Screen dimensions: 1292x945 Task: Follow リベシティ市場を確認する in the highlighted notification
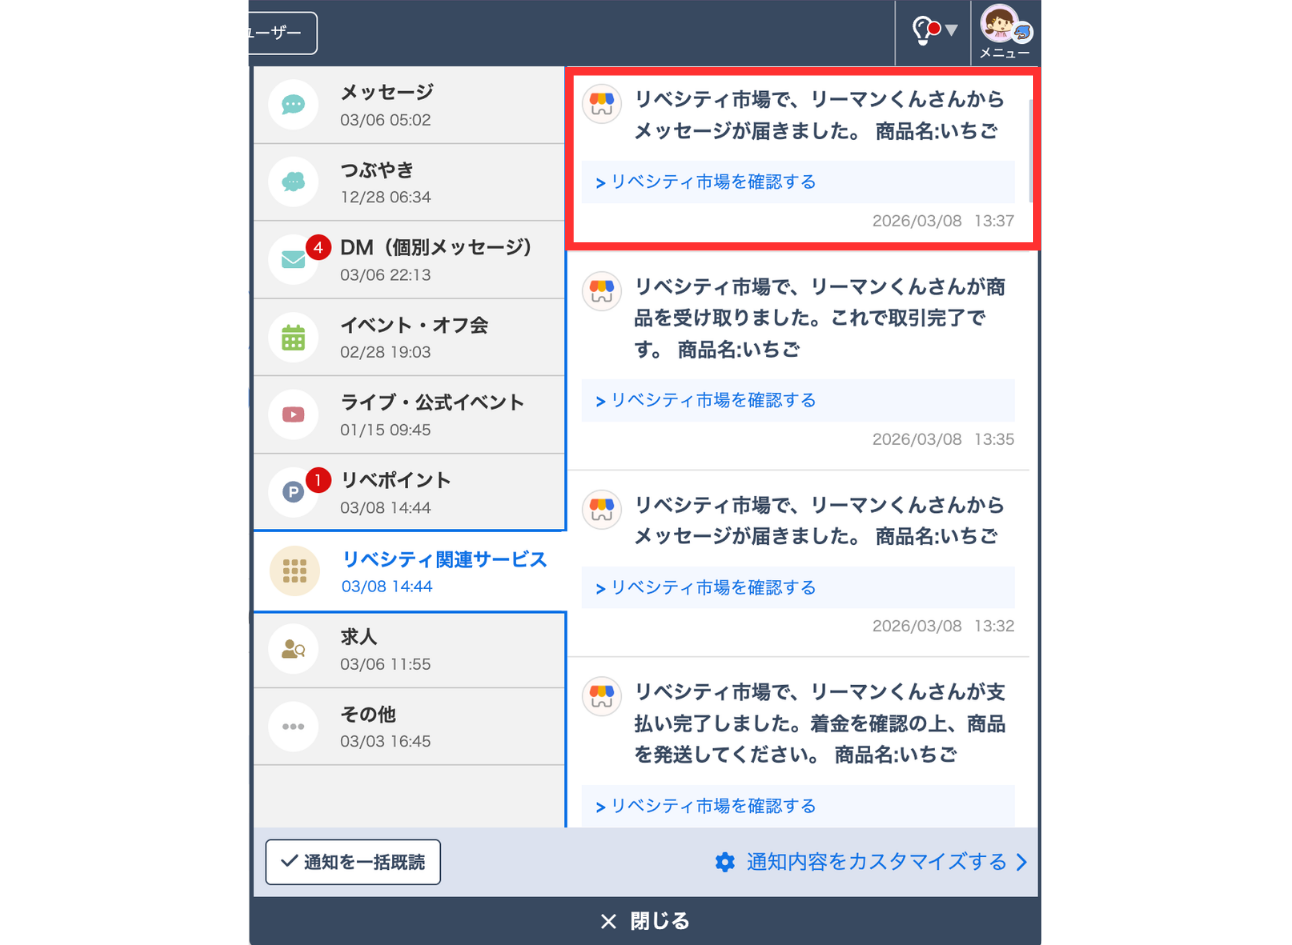click(x=713, y=181)
